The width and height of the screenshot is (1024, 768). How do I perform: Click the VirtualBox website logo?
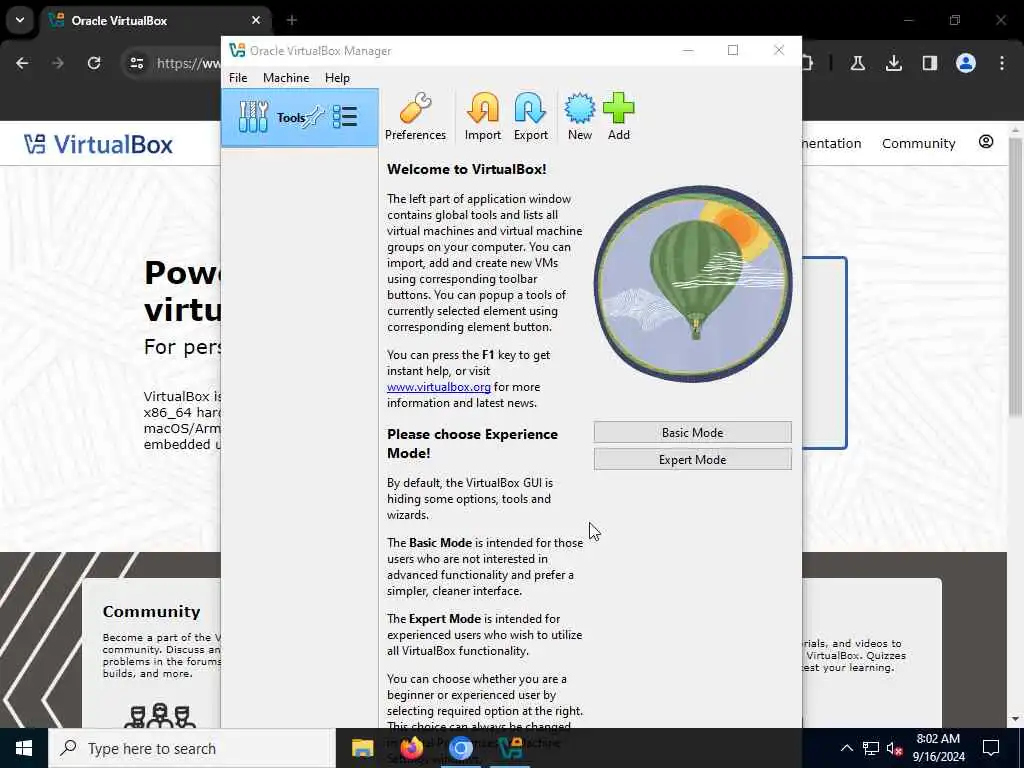click(98, 144)
